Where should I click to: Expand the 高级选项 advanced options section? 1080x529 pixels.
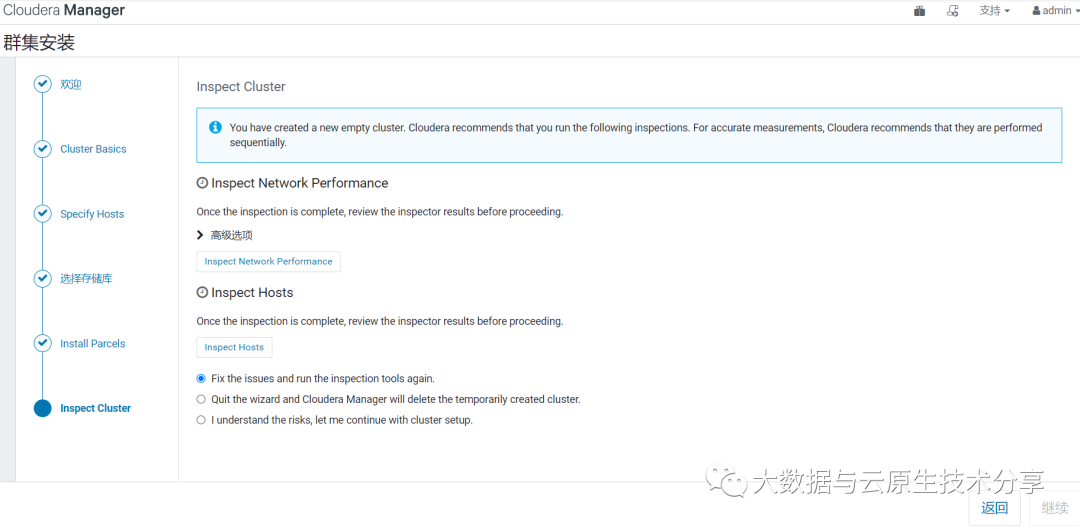[224, 235]
